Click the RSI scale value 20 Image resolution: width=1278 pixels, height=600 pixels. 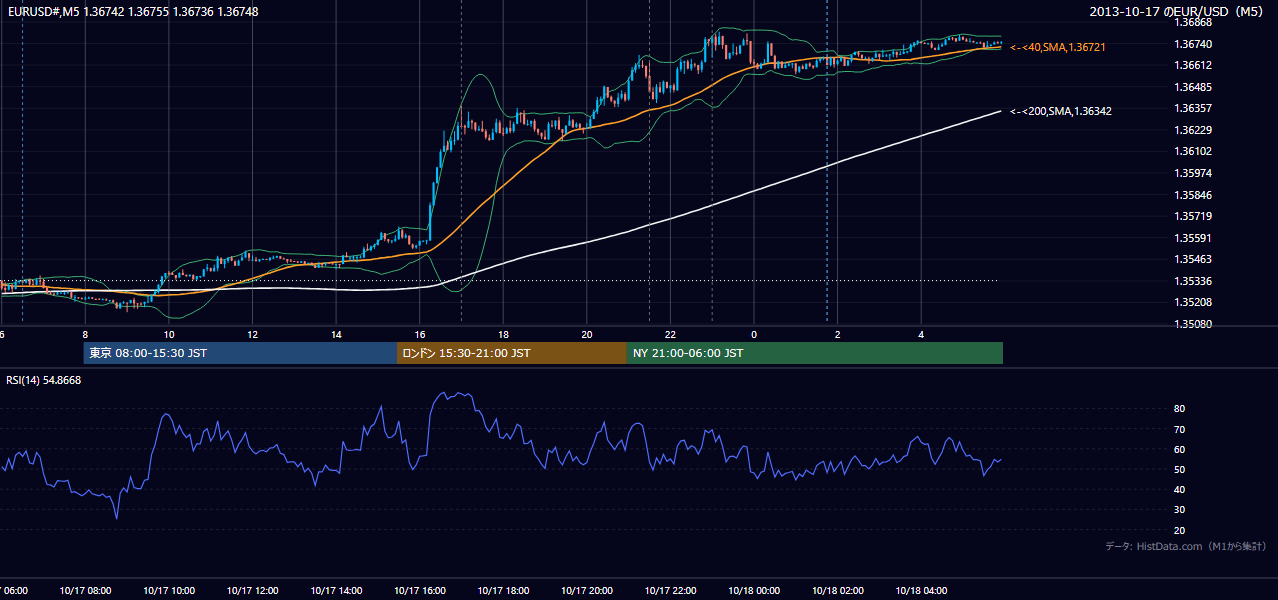coord(1179,530)
